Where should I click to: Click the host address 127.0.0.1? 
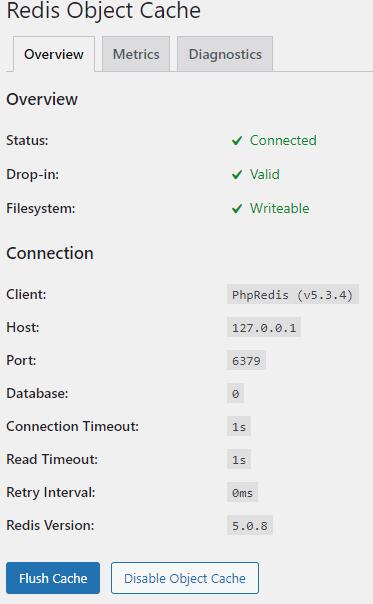tap(264, 328)
